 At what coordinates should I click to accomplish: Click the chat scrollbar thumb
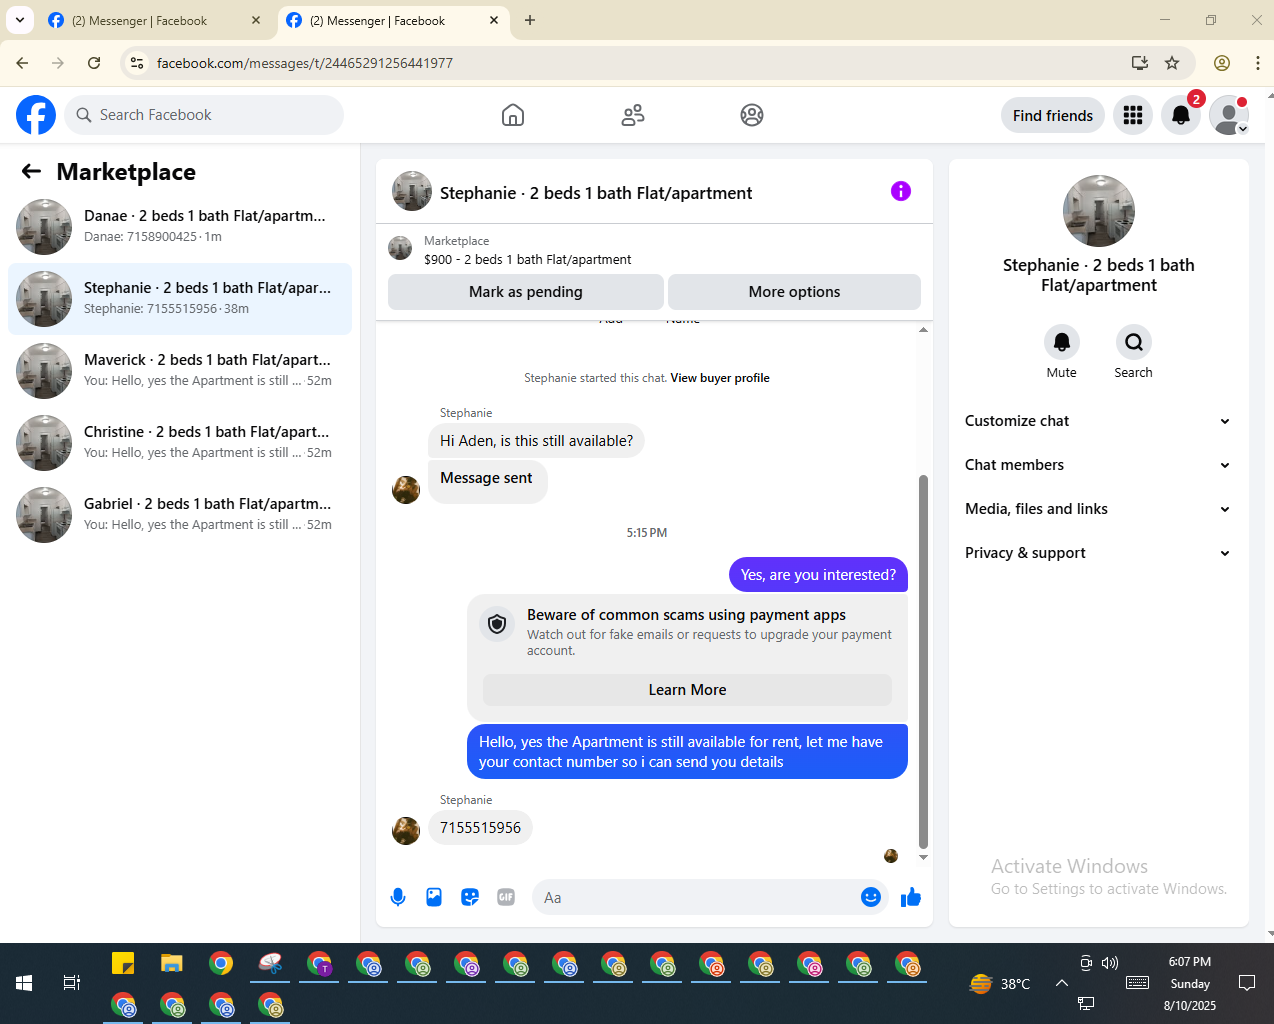(923, 662)
